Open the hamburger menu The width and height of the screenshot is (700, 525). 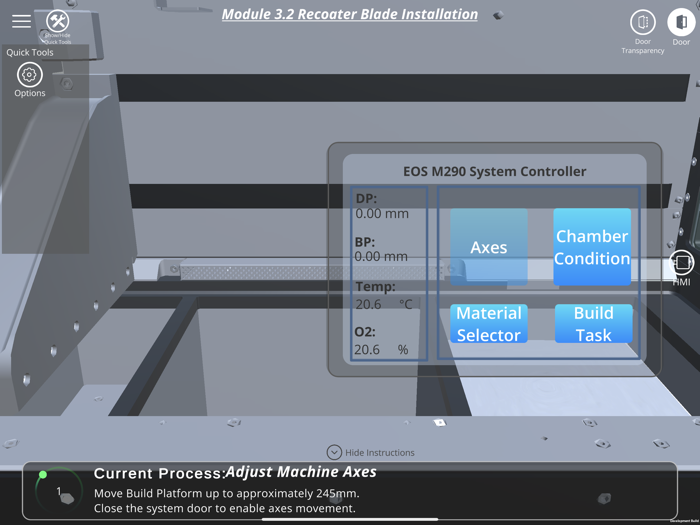[x=21, y=21]
